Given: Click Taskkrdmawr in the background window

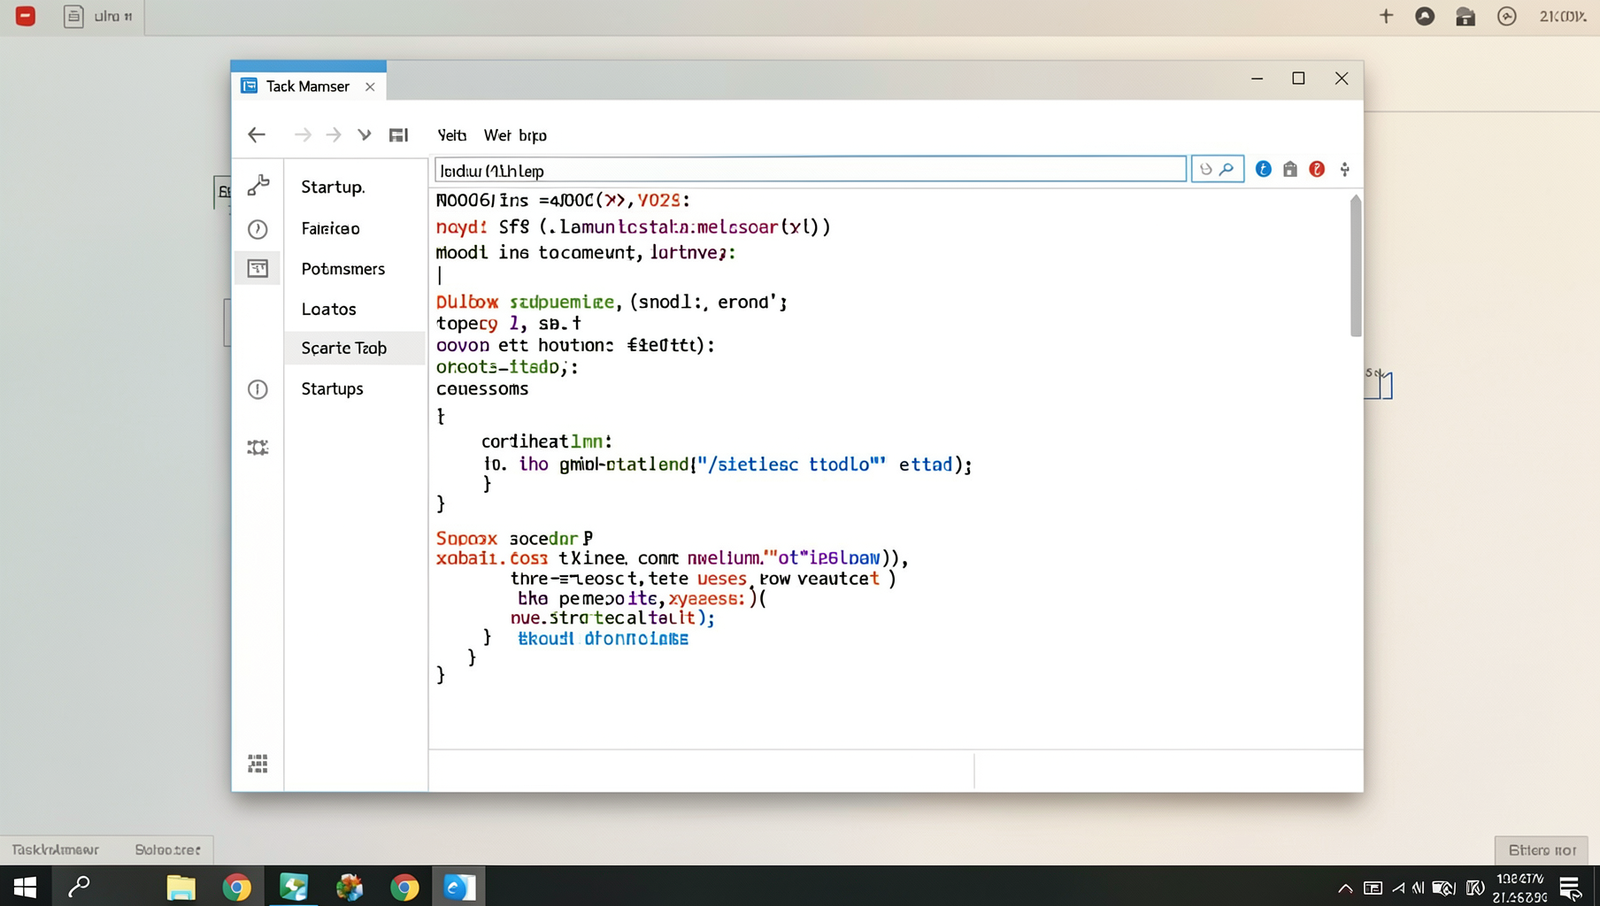Looking at the screenshot, I should [x=55, y=850].
